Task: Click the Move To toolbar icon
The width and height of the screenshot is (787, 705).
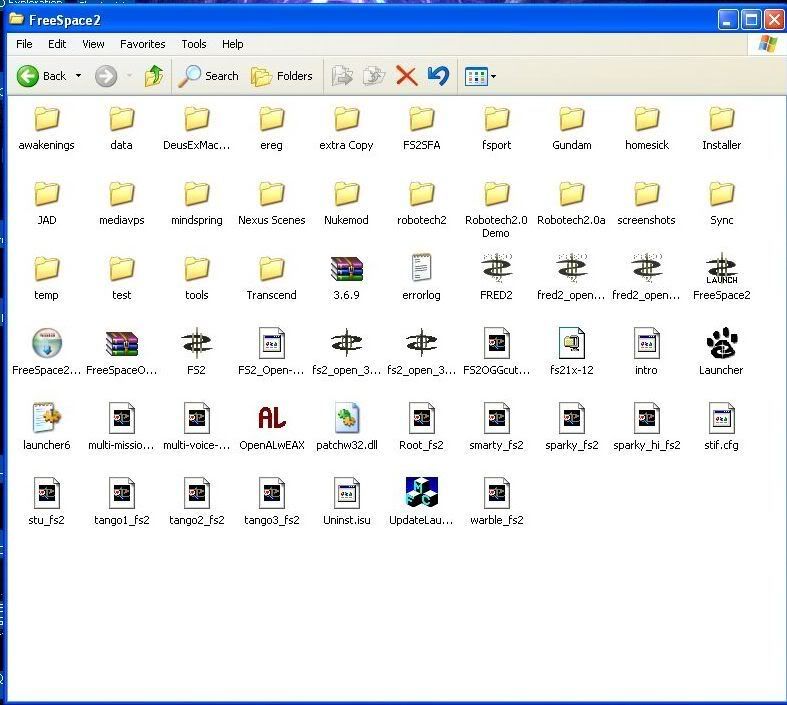Action: click(x=342, y=76)
